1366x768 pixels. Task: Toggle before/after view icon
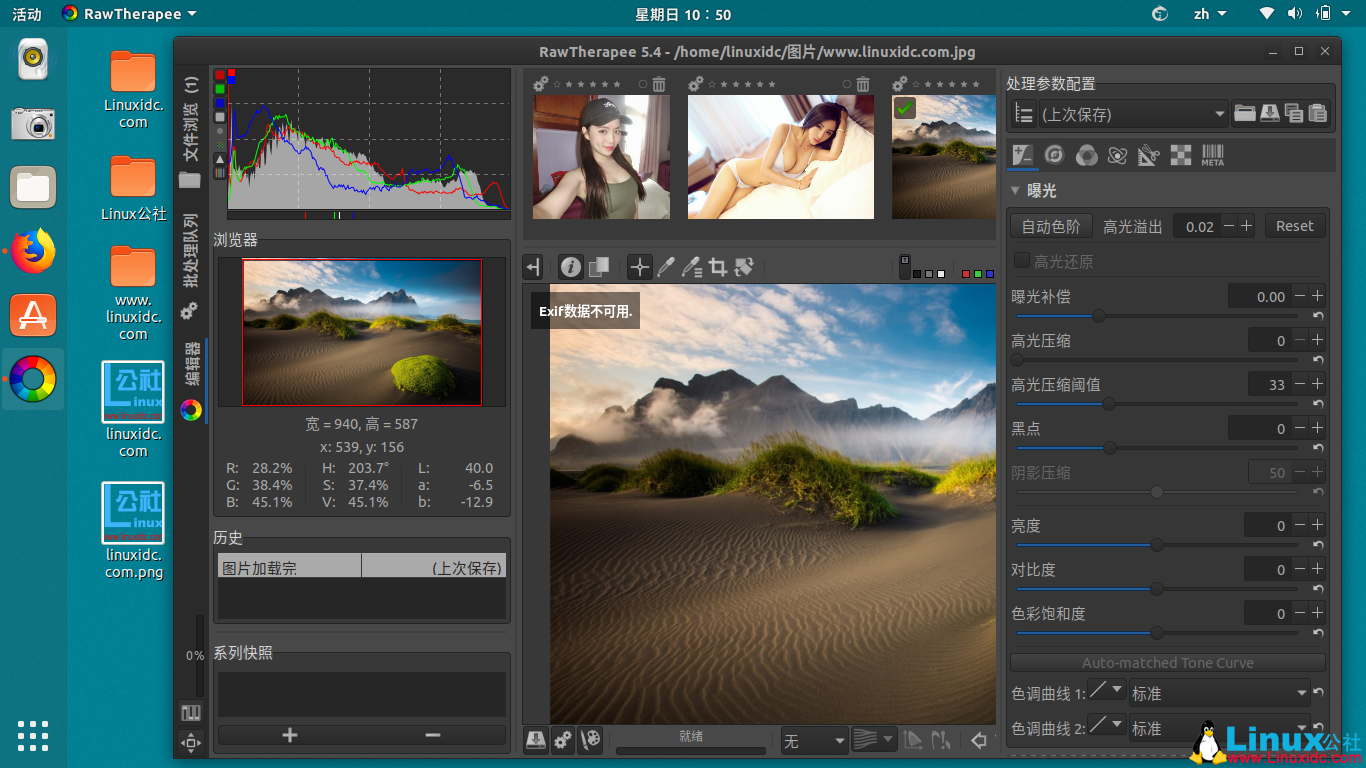tap(599, 267)
